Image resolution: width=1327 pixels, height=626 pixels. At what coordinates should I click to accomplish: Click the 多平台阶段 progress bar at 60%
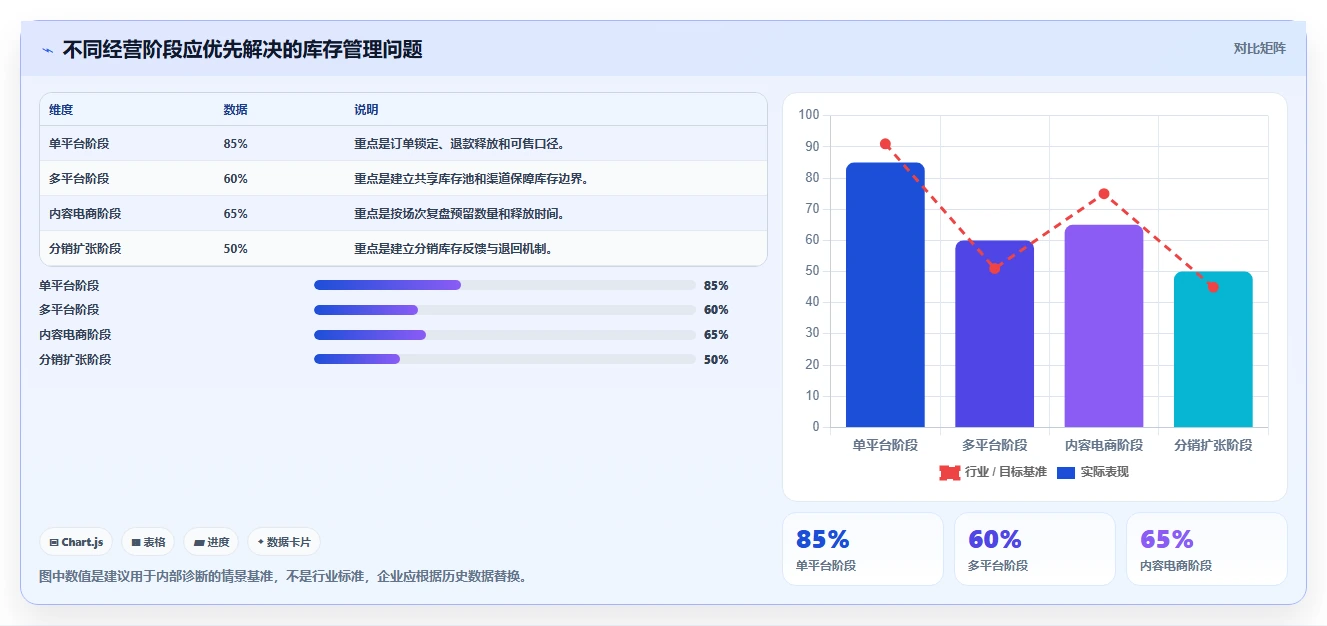point(504,310)
